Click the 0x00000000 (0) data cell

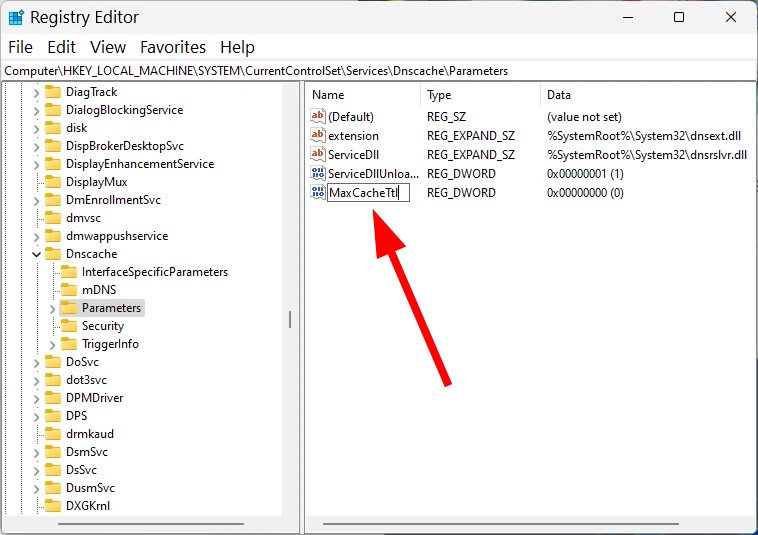tap(585, 193)
